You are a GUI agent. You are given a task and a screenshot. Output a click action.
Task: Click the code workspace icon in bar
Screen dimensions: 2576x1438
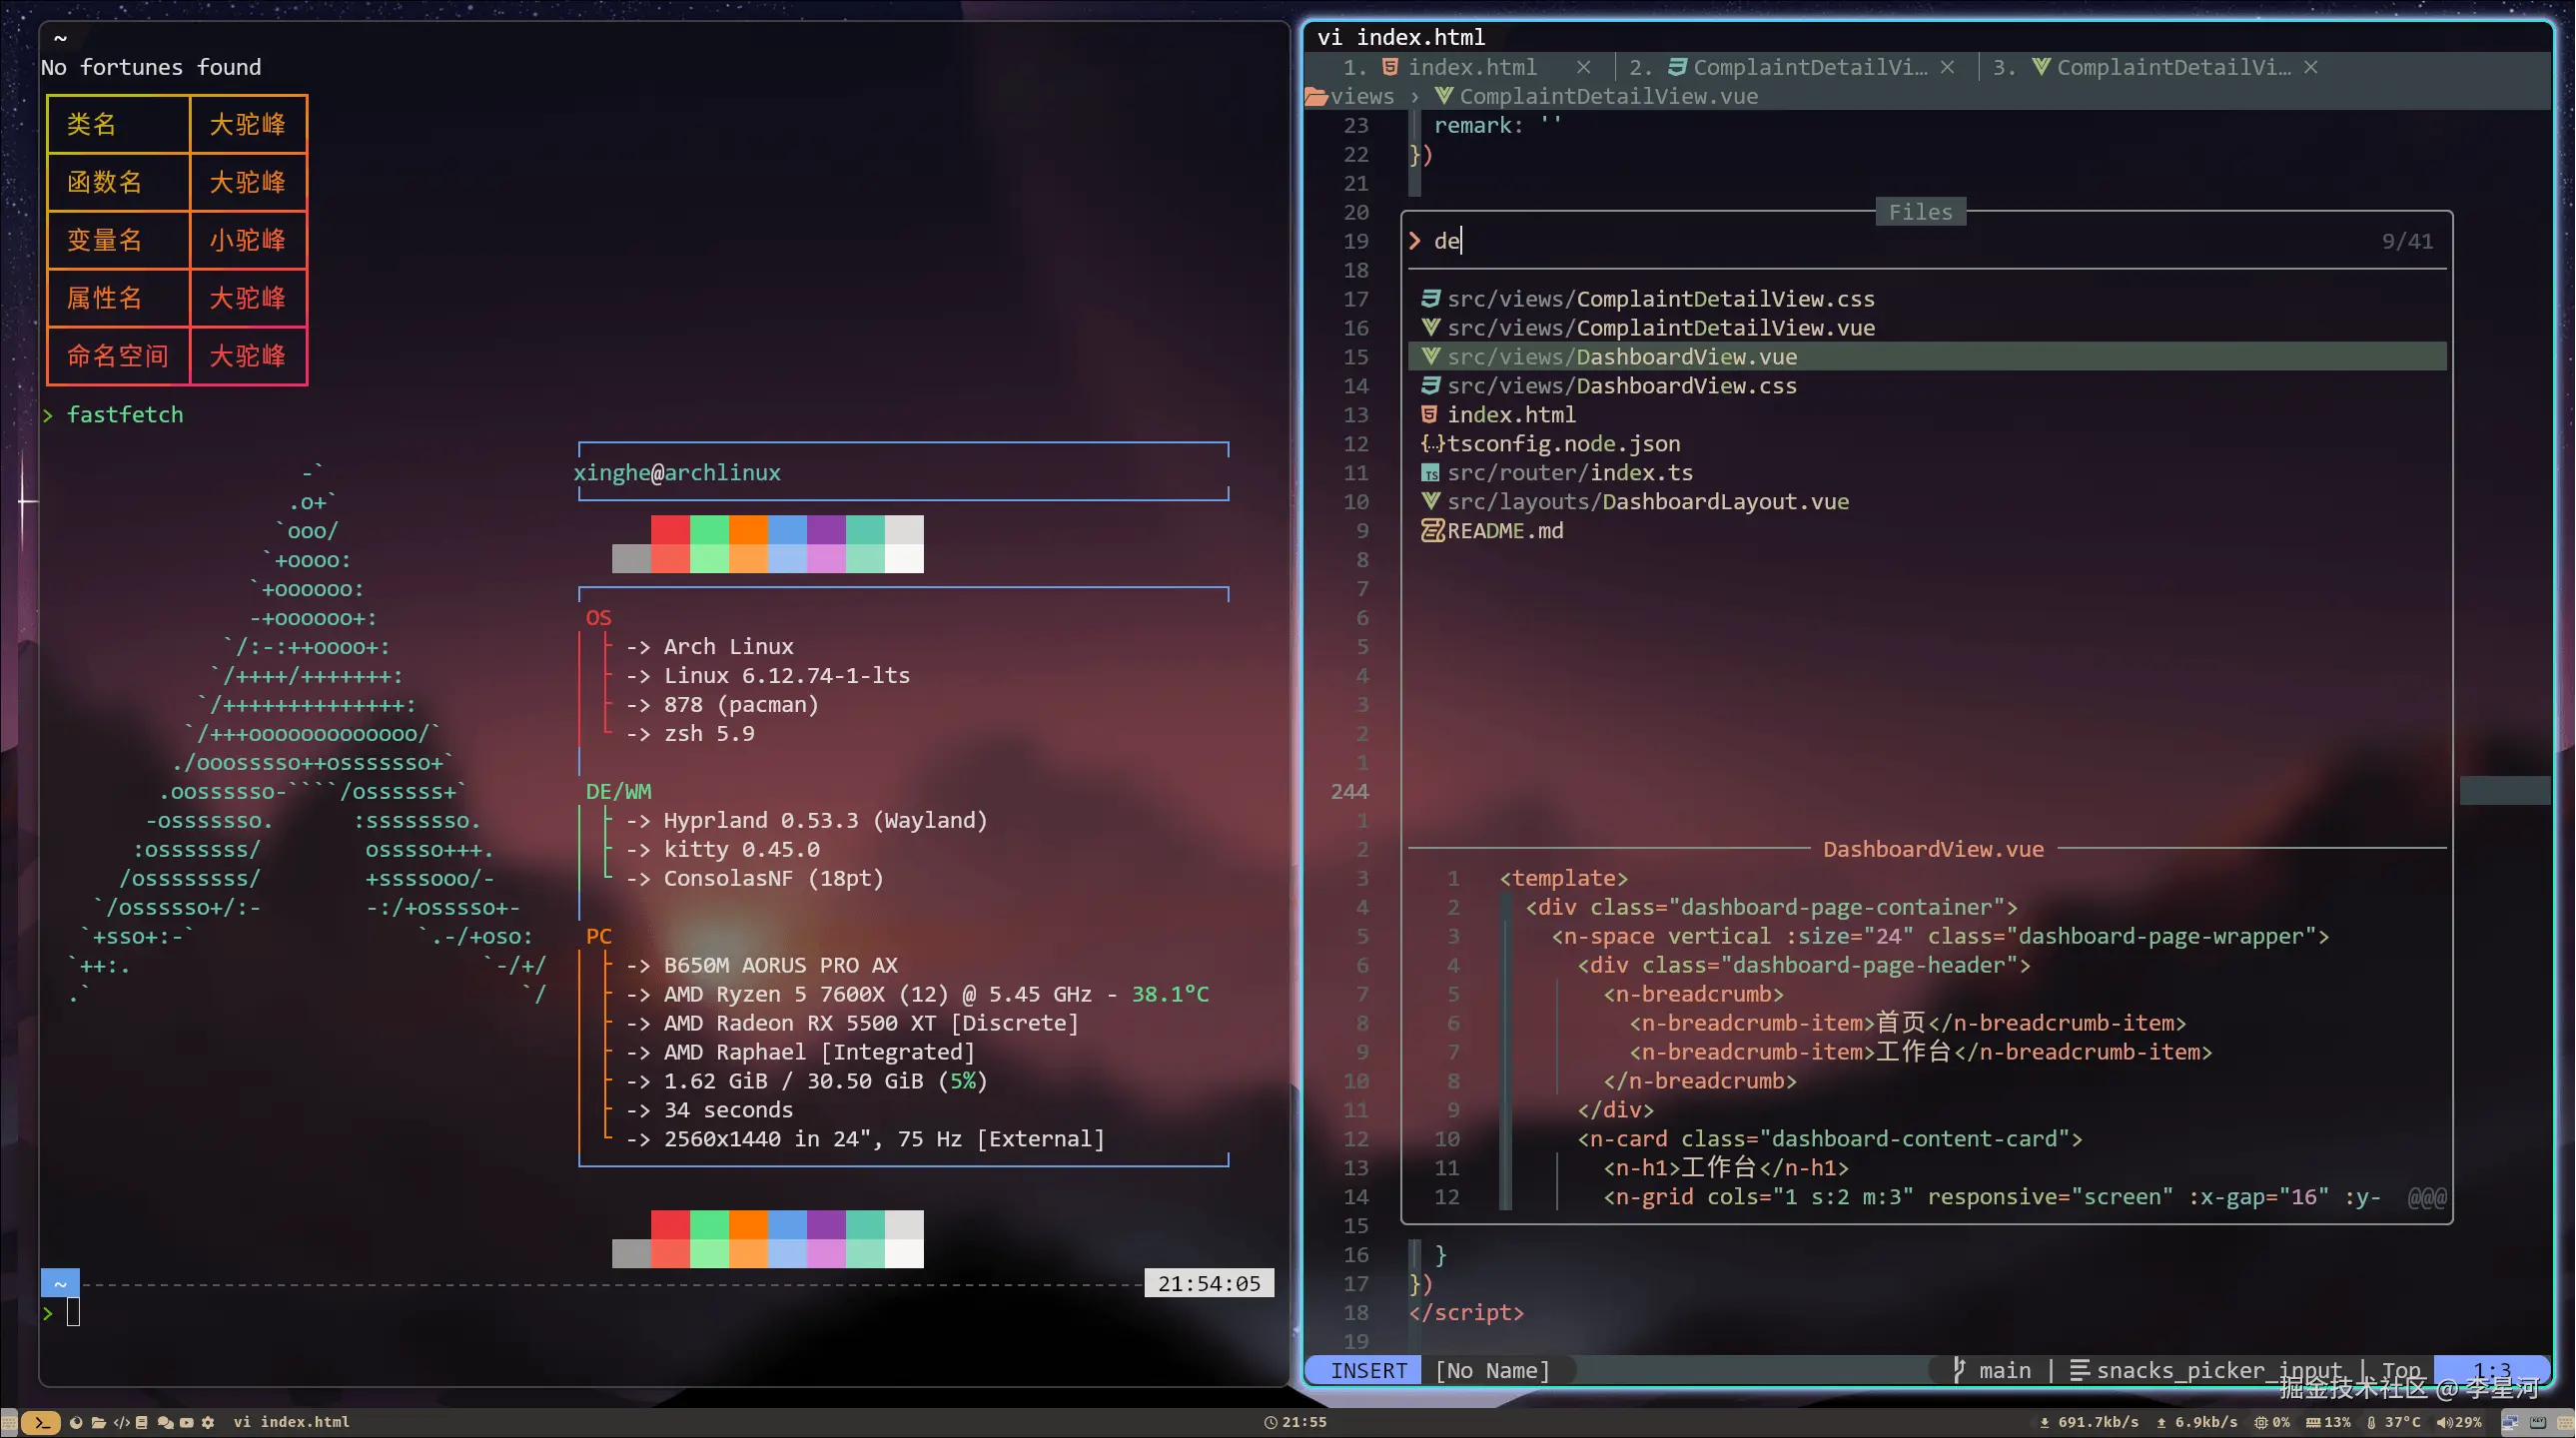[122, 1423]
